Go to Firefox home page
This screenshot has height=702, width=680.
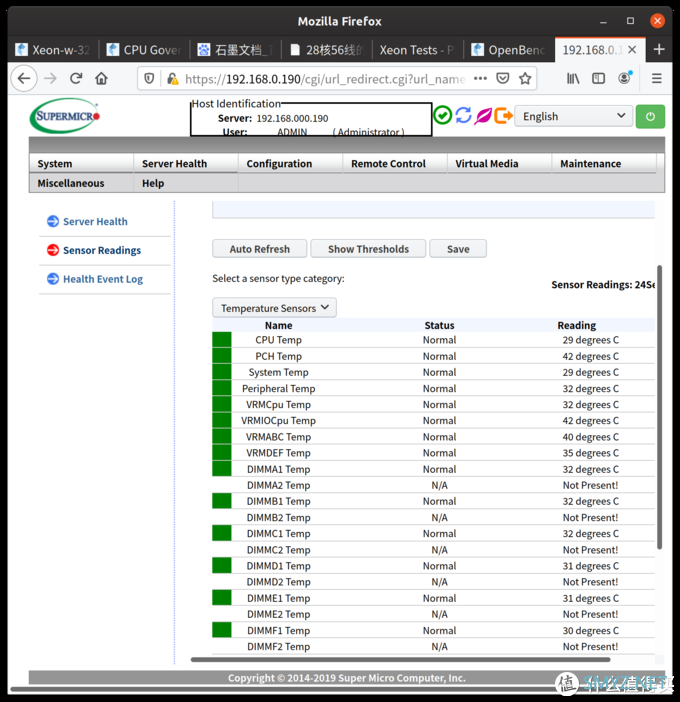coord(101,78)
